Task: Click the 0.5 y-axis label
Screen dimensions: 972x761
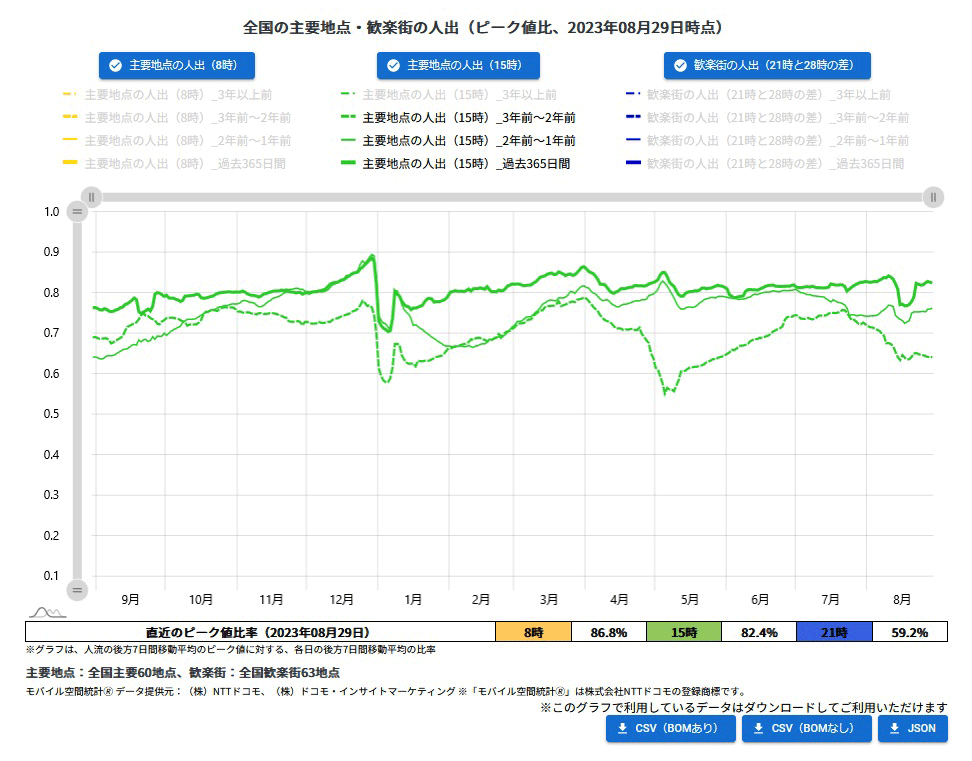Action: pos(51,414)
